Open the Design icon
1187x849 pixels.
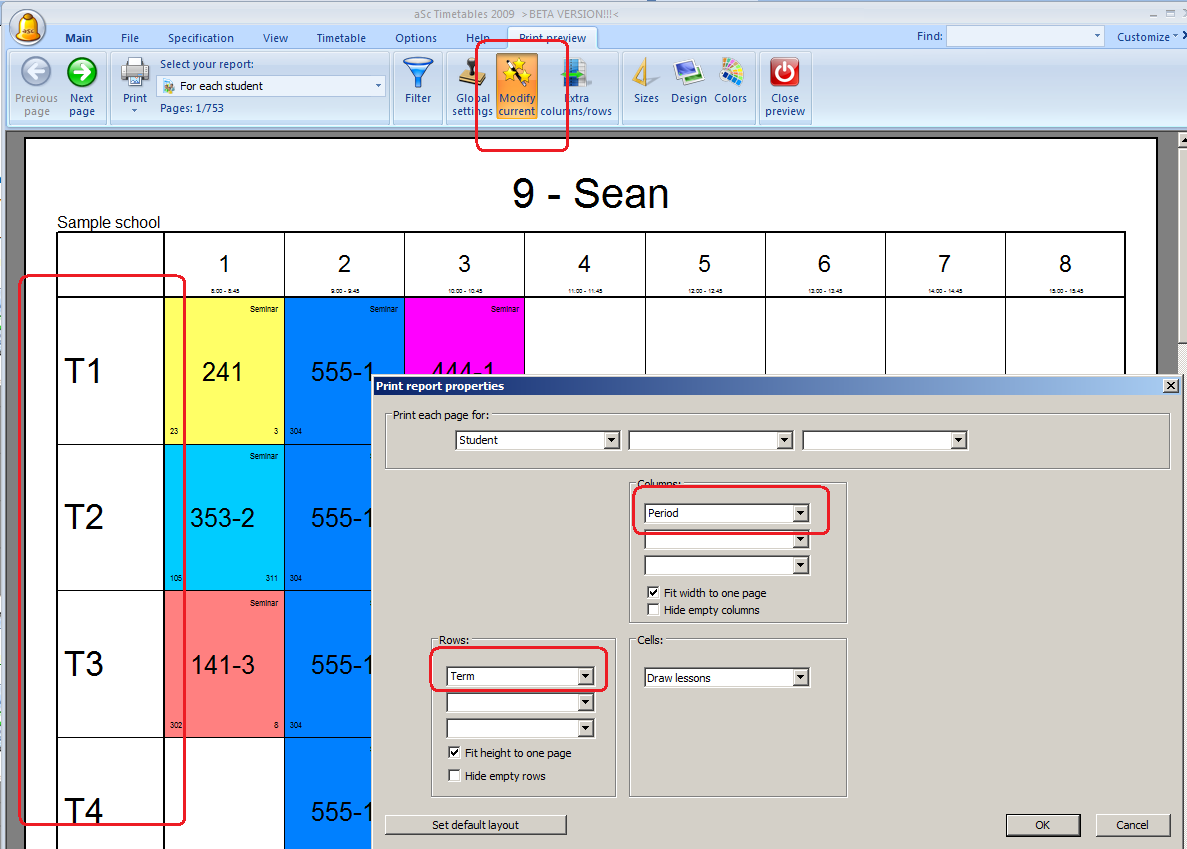pyautogui.click(x=689, y=73)
